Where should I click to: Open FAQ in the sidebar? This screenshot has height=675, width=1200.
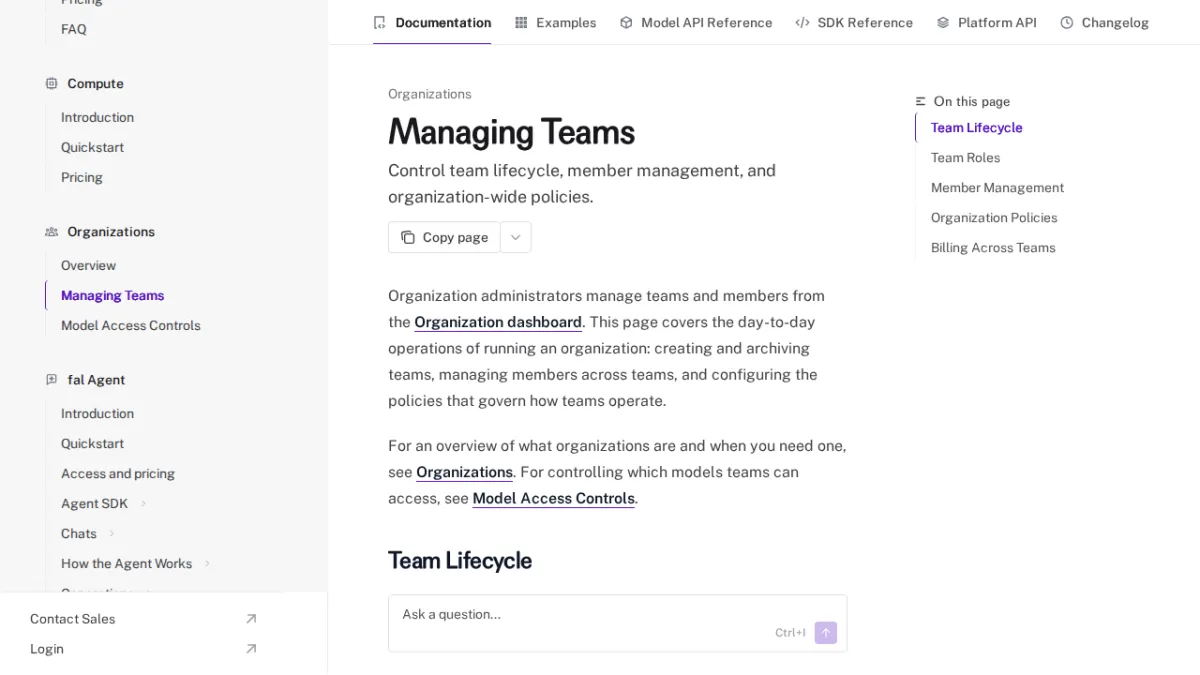pos(73,29)
